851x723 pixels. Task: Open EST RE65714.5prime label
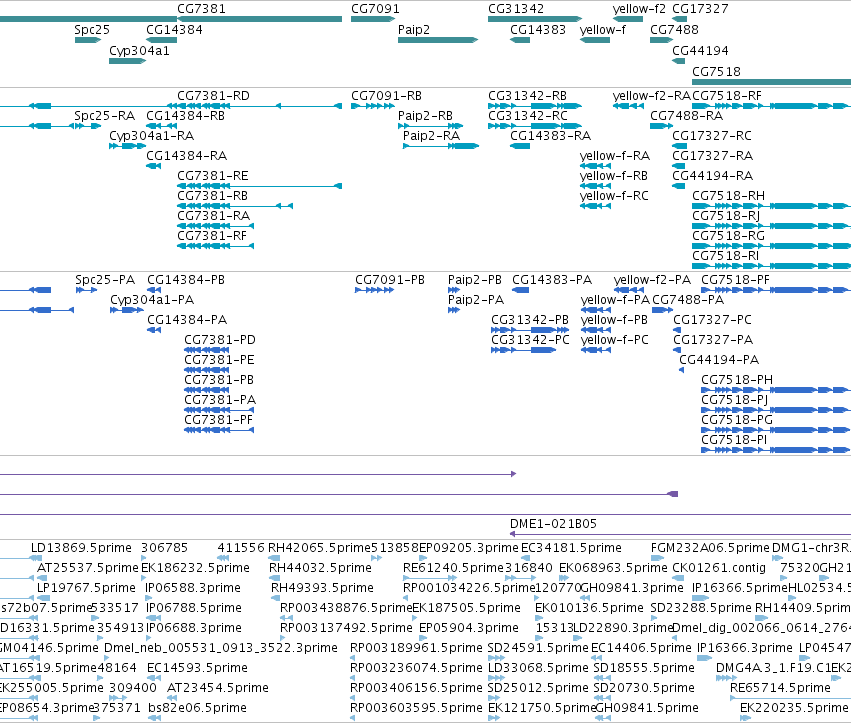coord(780,688)
